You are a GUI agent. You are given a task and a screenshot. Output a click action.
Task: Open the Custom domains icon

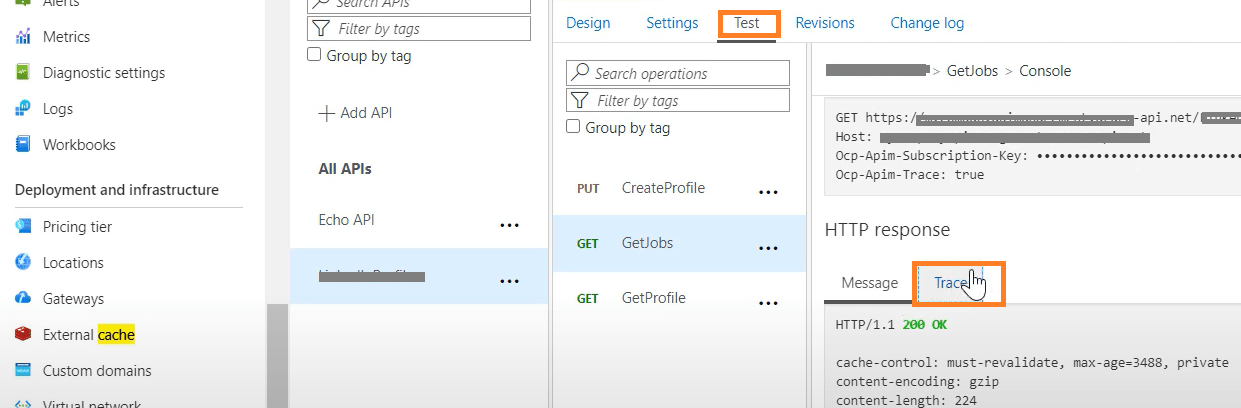[23, 371]
